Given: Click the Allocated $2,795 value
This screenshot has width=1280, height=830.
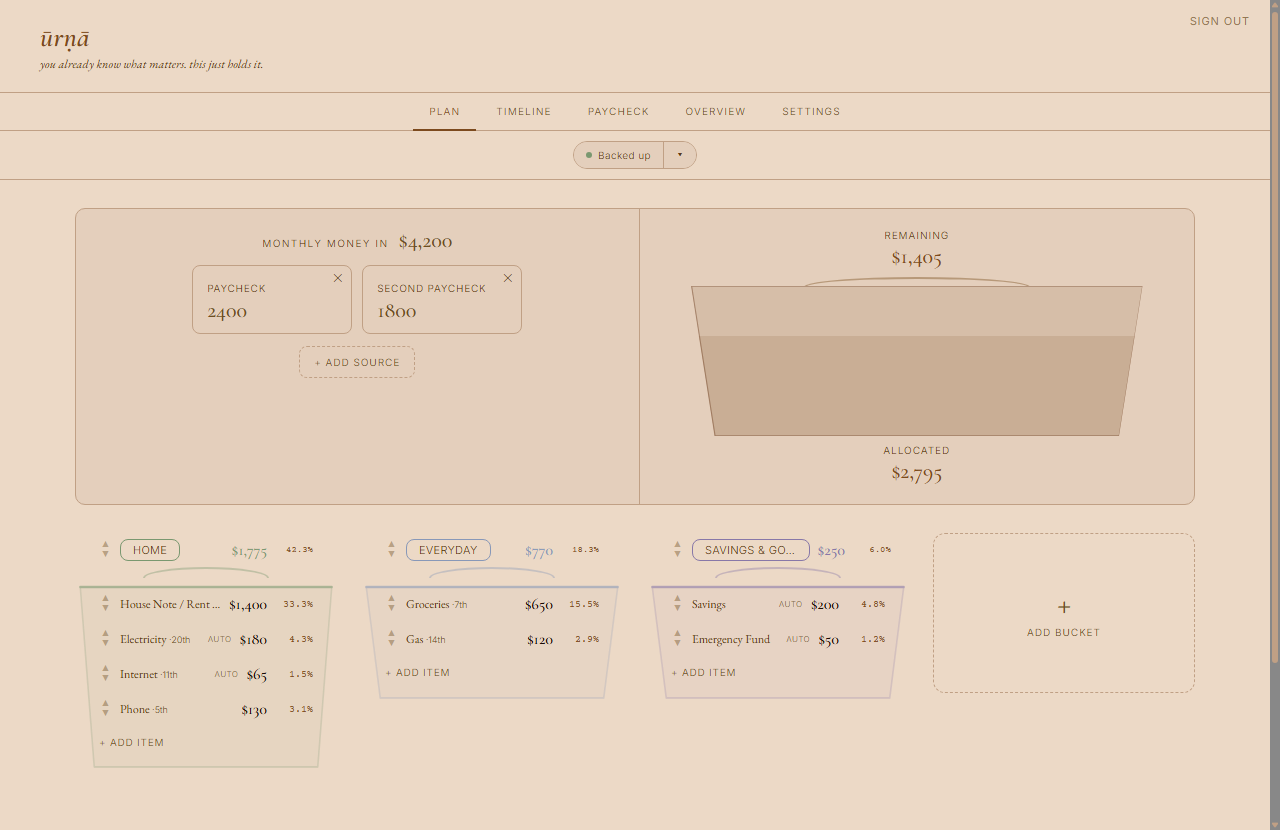Looking at the screenshot, I should (x=917, y=473).
